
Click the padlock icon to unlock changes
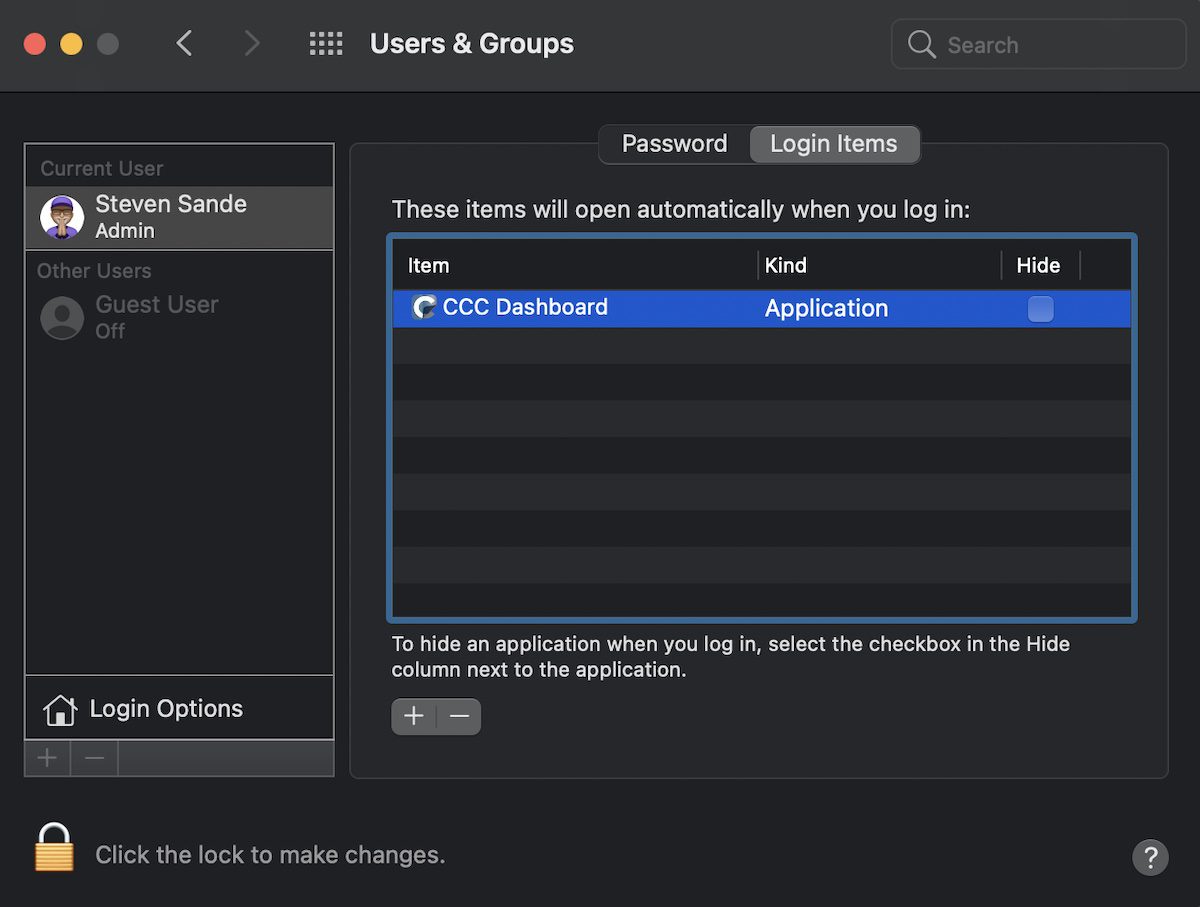(x=54, y=847)
